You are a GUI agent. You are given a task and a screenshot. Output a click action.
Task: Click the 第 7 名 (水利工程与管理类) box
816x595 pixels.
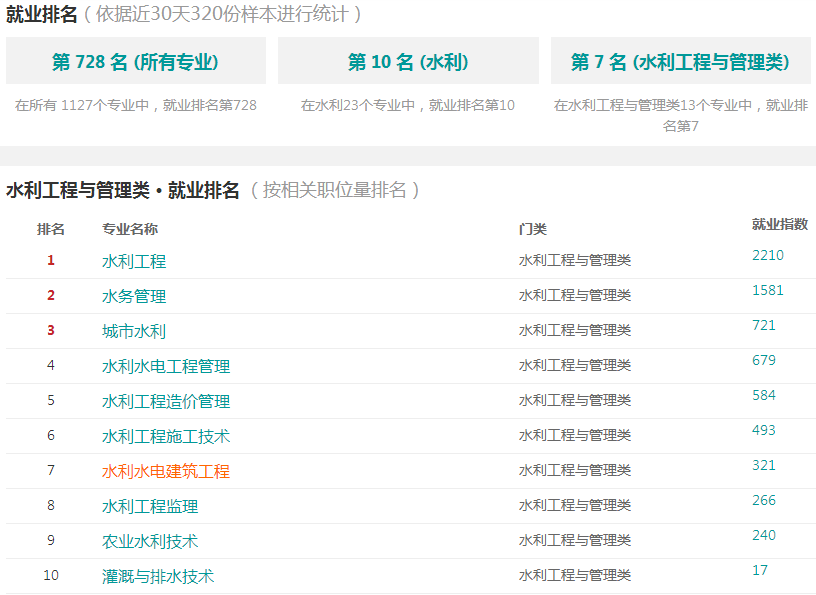point(680,61)
